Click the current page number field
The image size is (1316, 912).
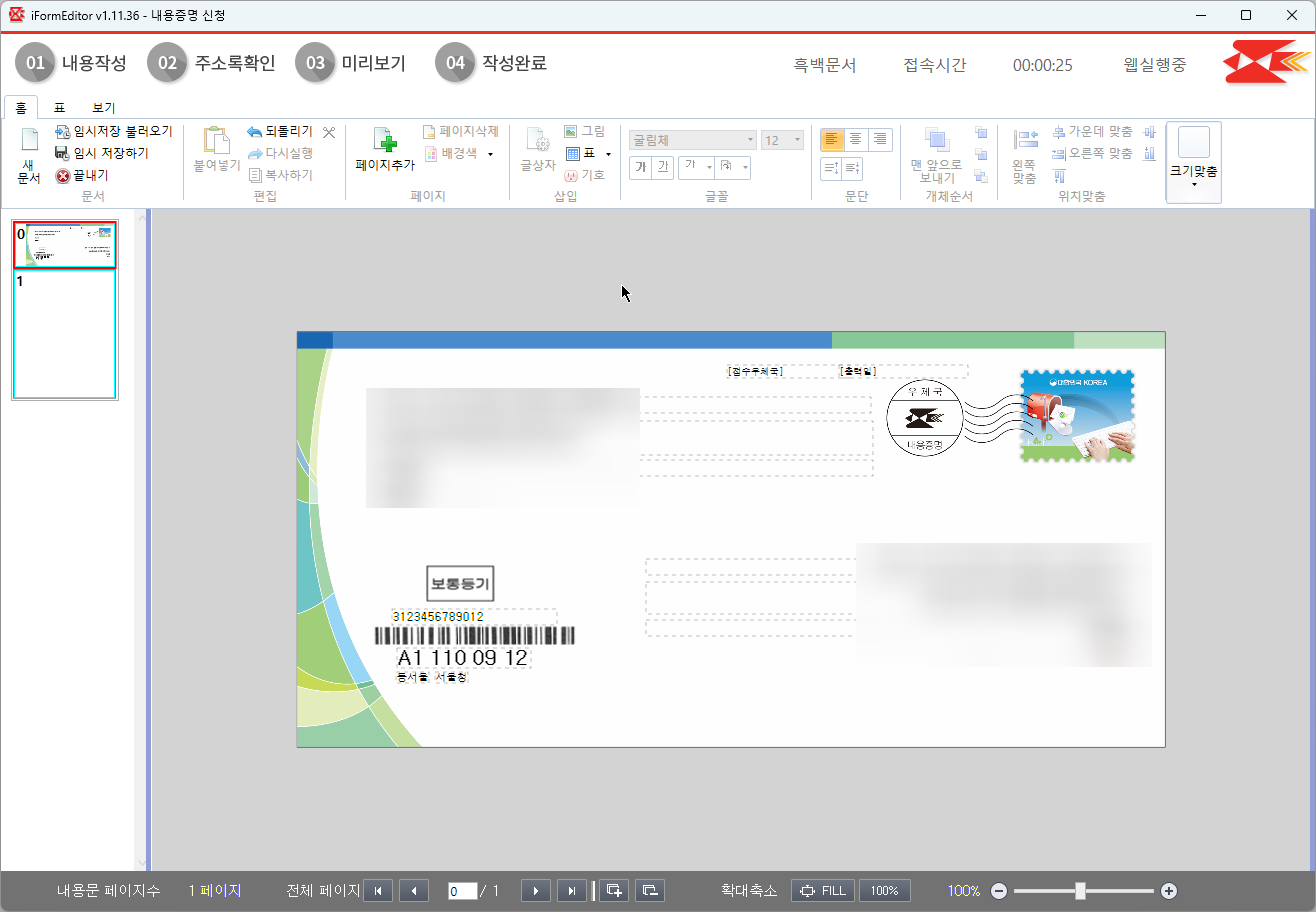point(463,891)
